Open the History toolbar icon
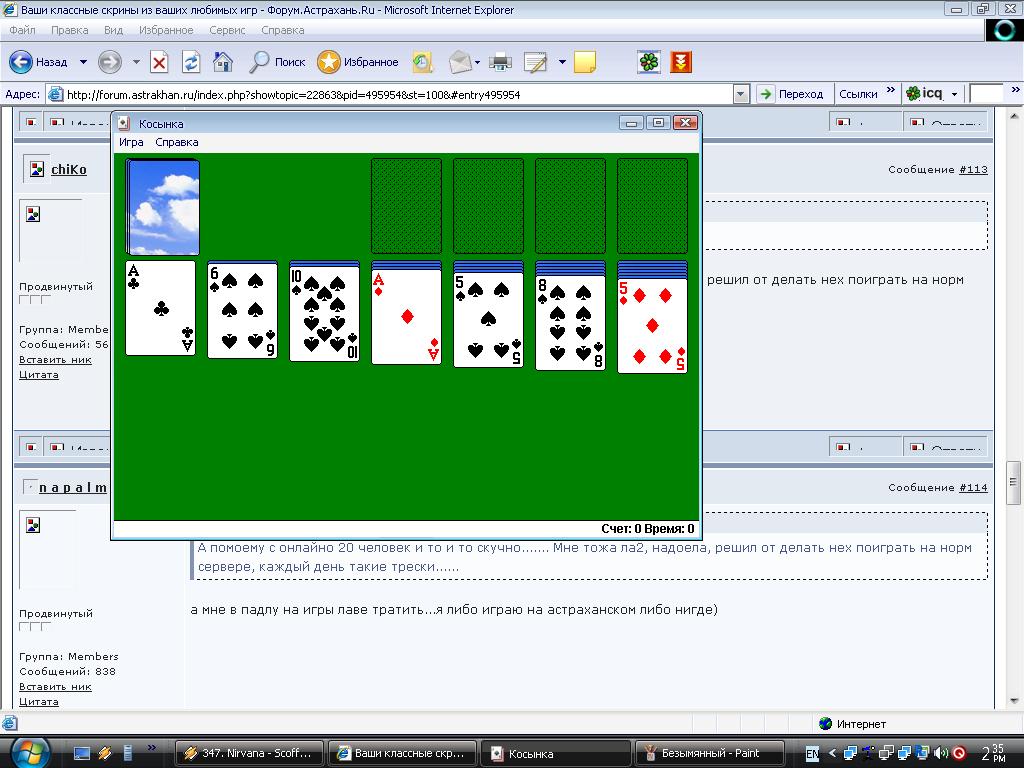The width and height of the screenshot is (1024, 768). tap(423, 62)
